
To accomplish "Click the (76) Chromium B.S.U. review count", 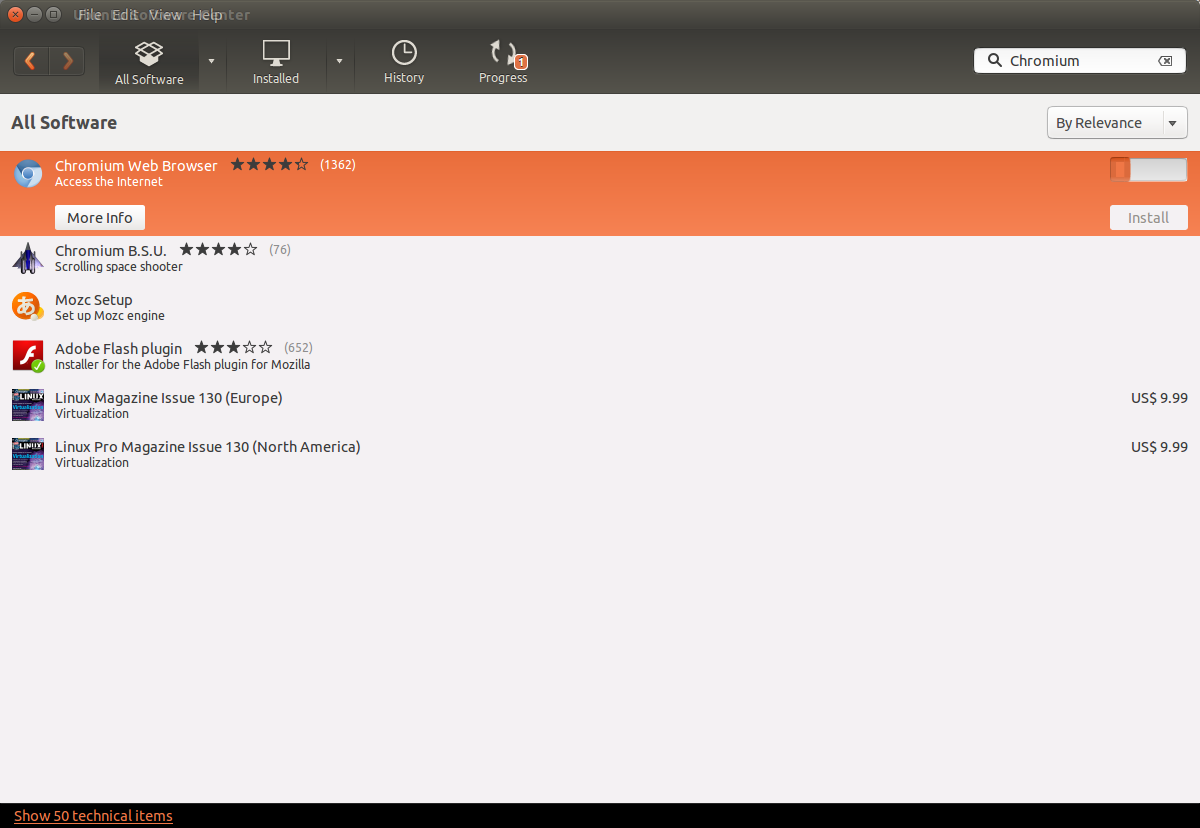I will pyautogui.click(x=280, y=250).
